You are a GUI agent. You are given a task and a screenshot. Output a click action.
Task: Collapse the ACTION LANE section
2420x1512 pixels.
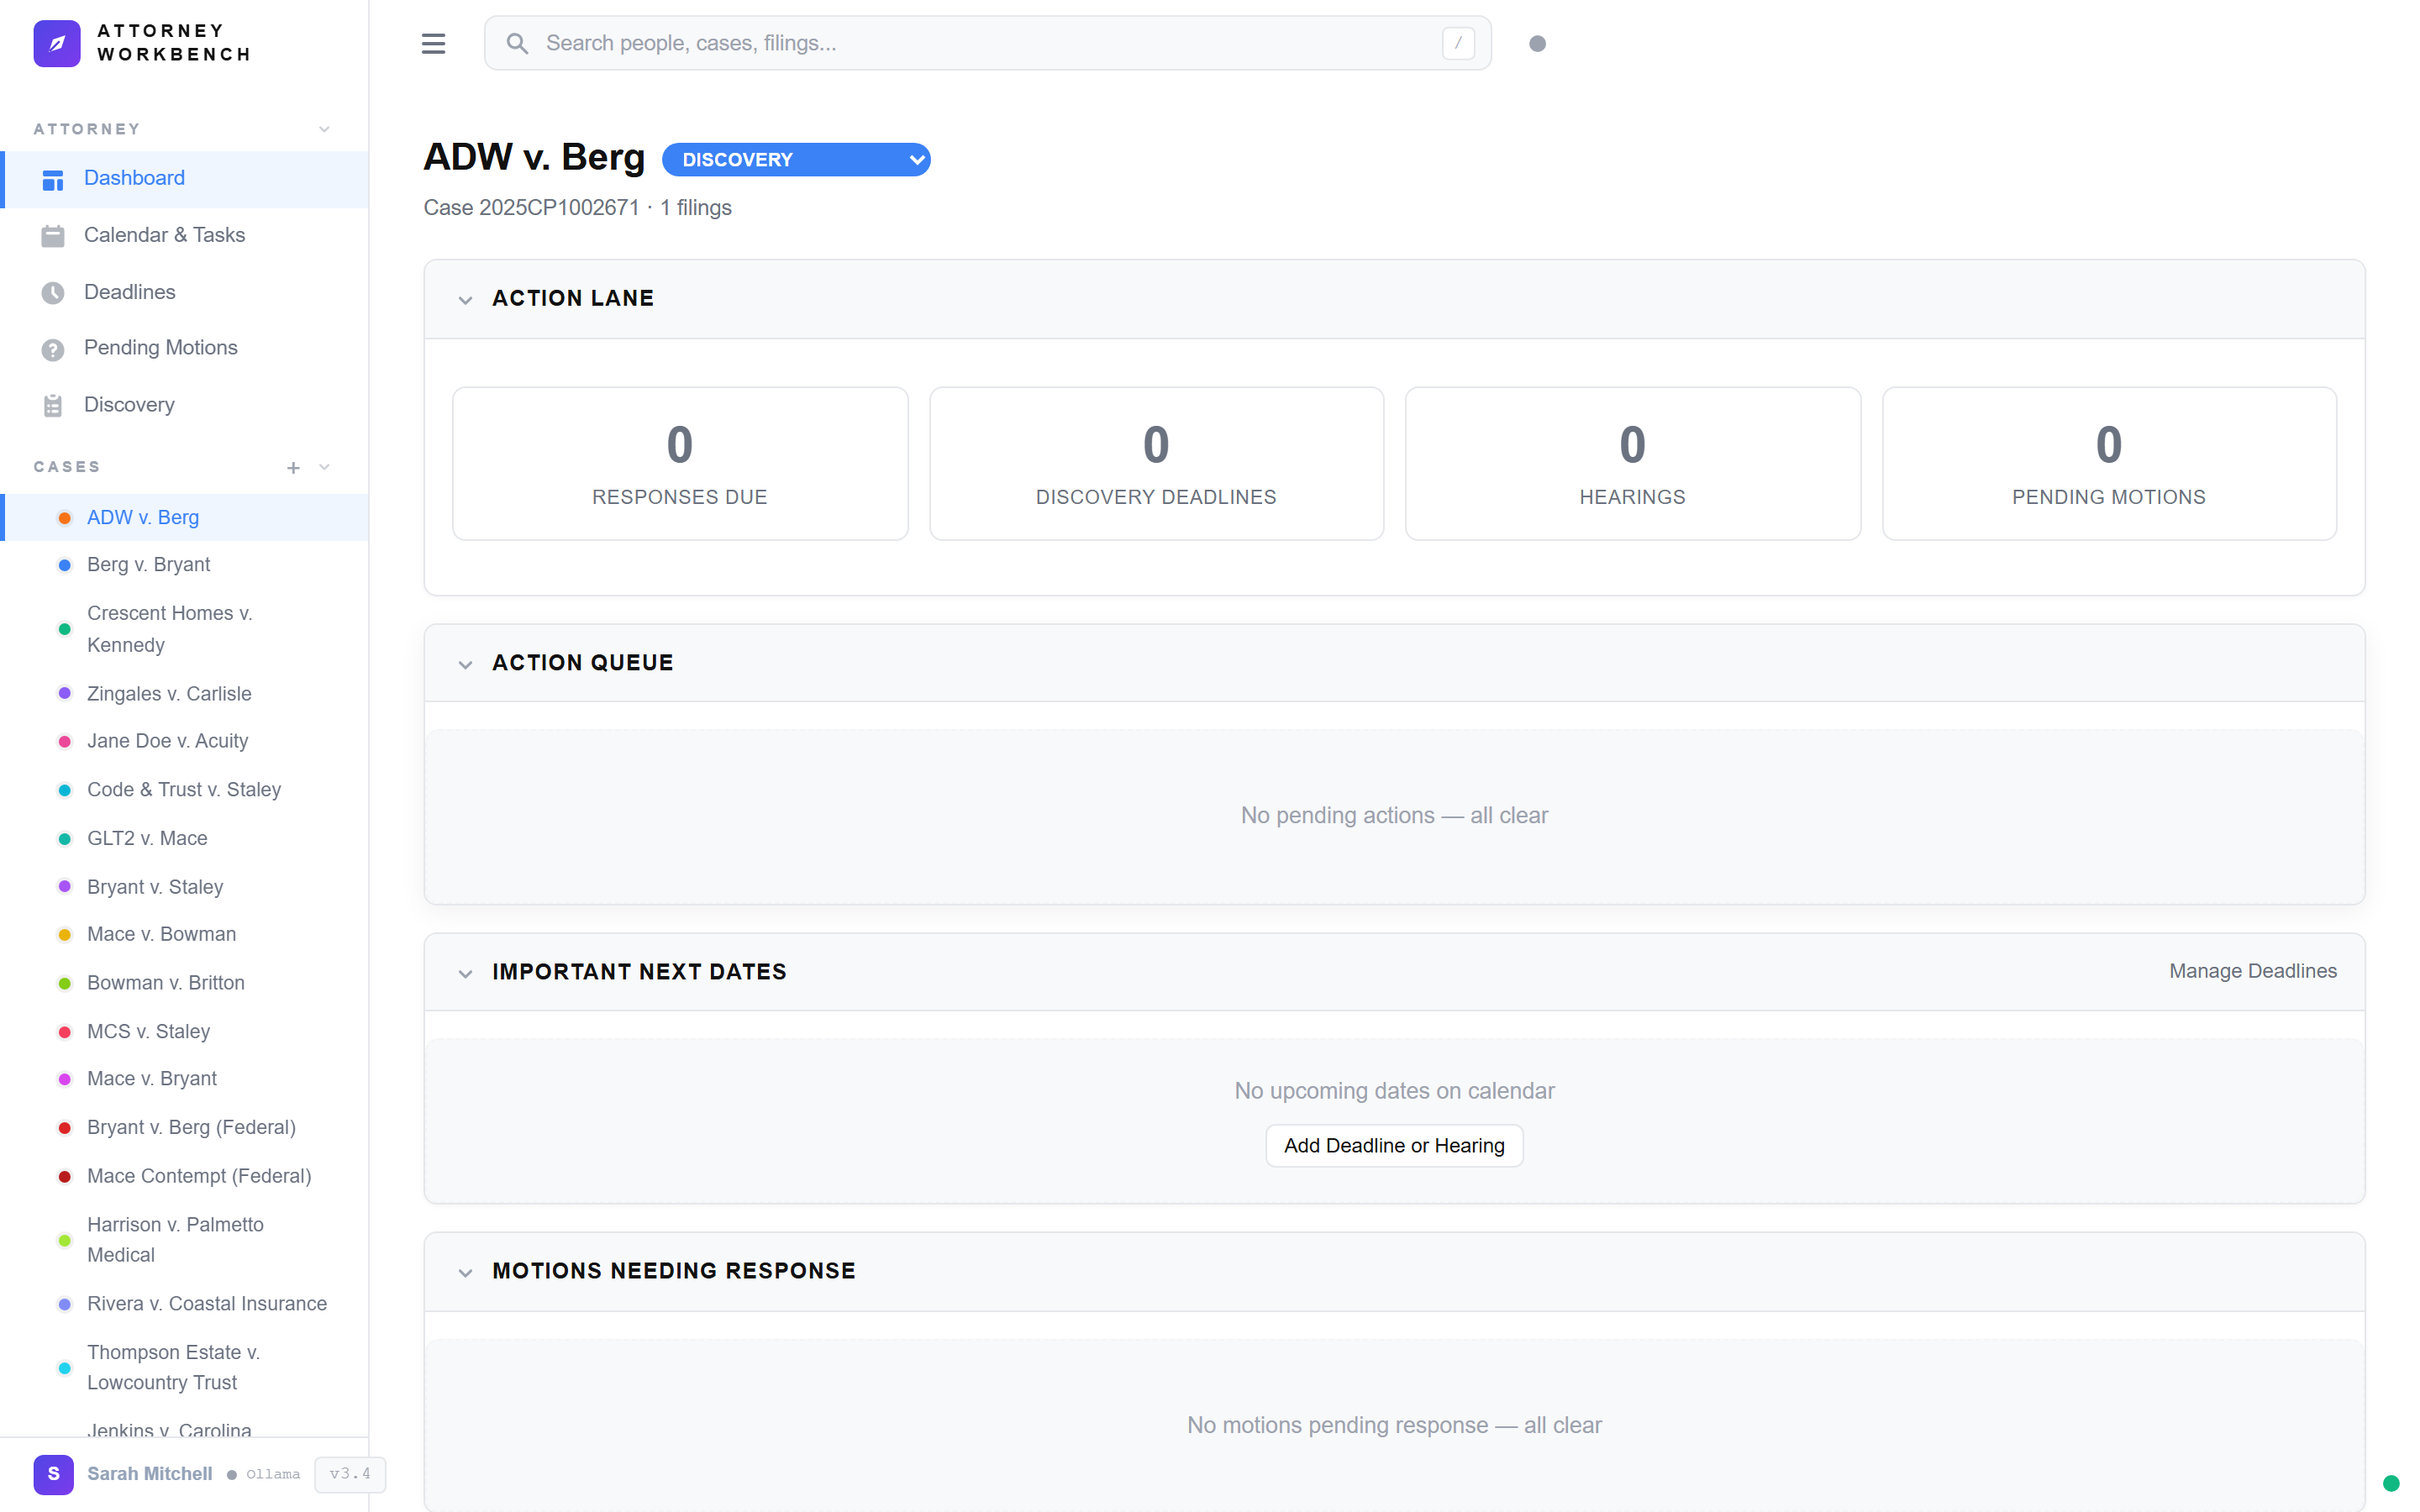click(x=465, y=299)
